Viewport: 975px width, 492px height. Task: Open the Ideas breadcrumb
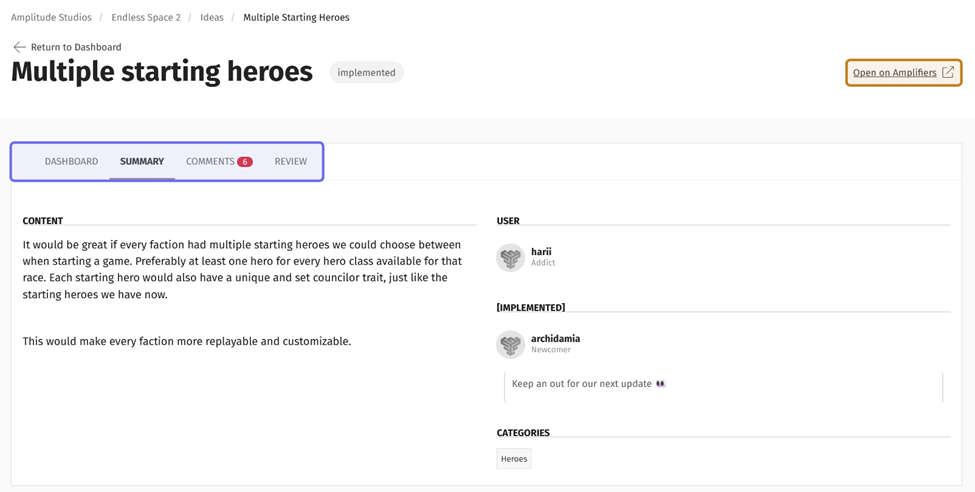click(212, 17)
